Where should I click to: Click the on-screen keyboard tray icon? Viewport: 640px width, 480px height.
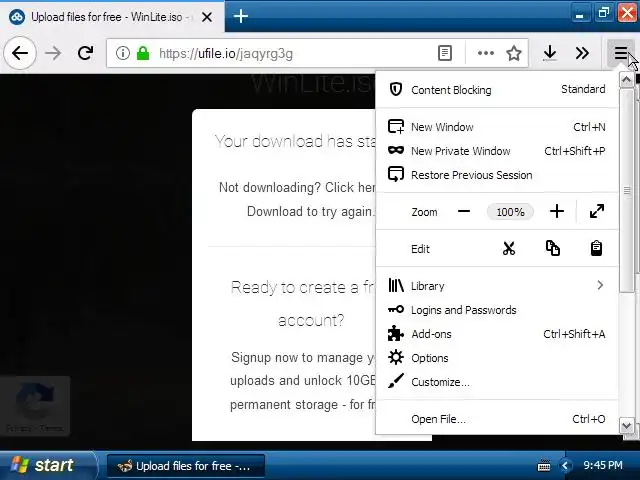pyautogui.click(x=544, y=465)
